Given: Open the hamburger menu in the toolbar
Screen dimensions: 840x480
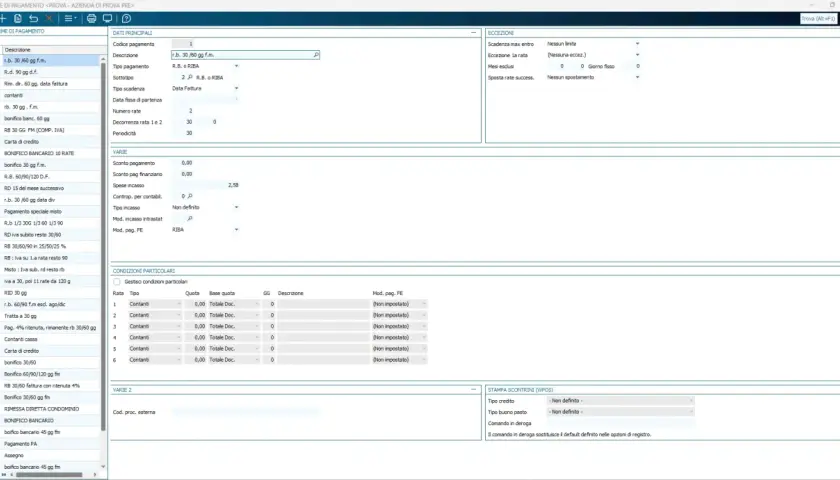Looking at the screenshot, I should [70, 18].
